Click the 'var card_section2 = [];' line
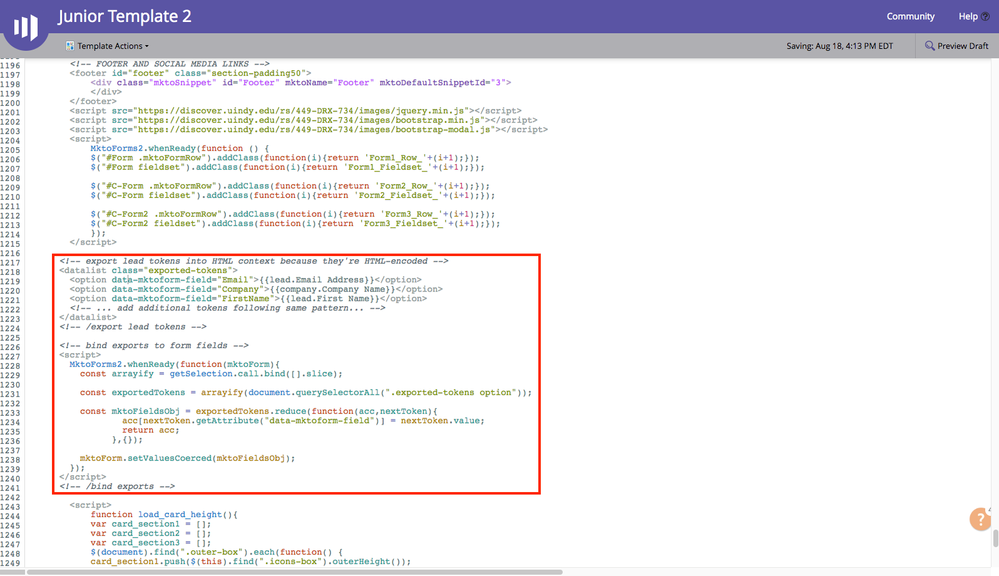This screenshot has height=576, width=999. click(150, 533)
